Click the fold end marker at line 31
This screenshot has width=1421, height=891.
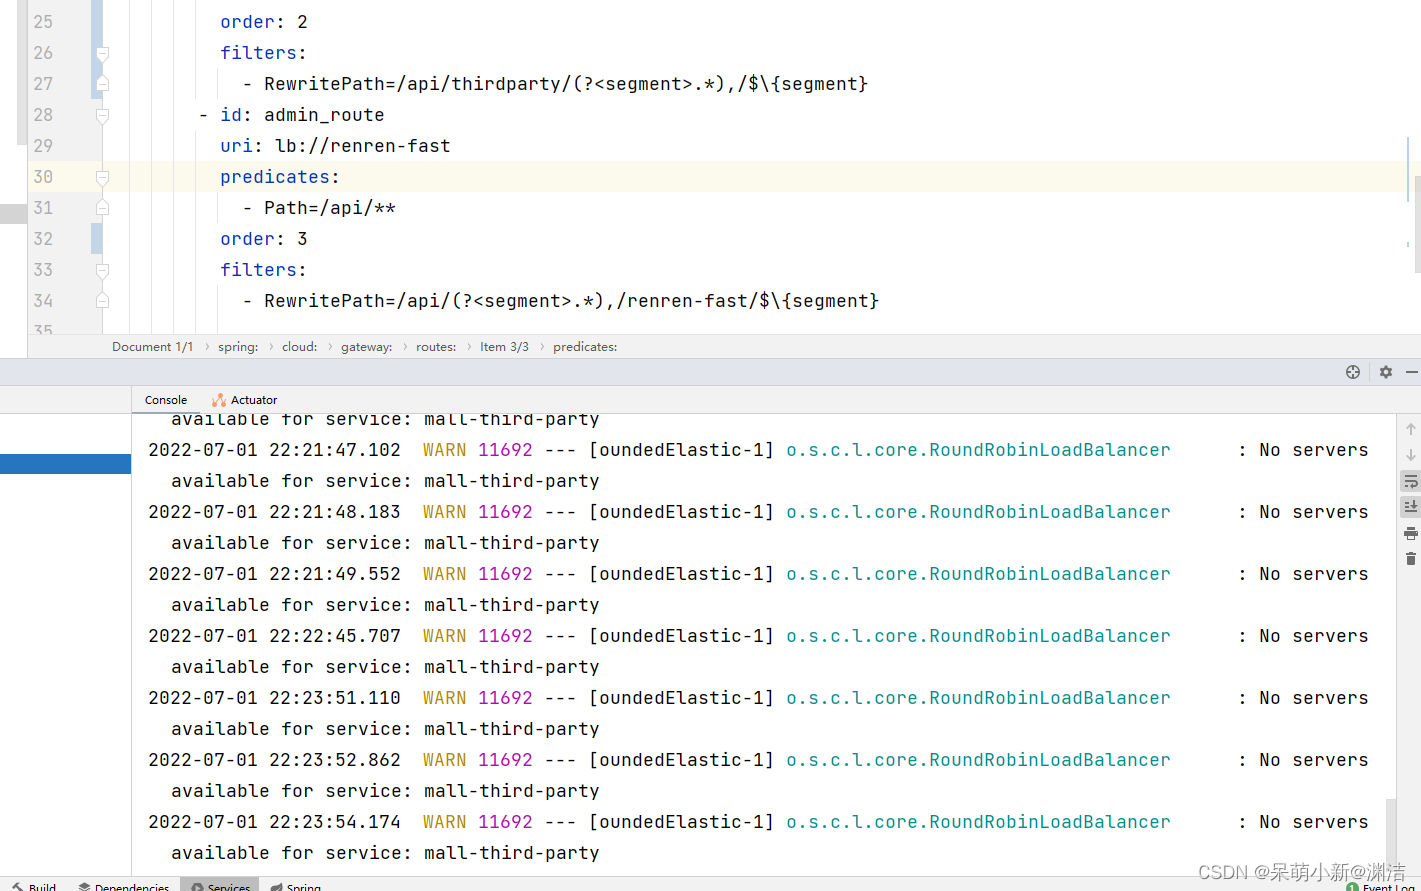click(102, 208)
